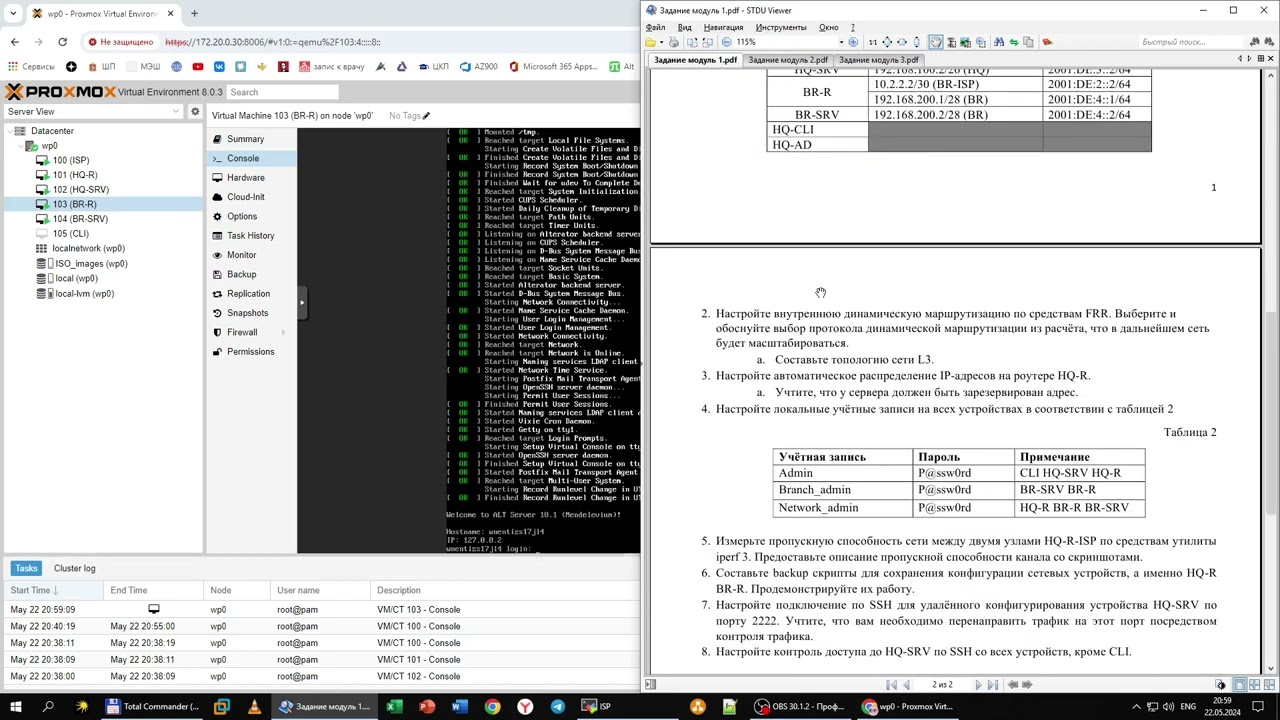Viewport: 1280px width, 720px height.
Task: Expand the open-file dropdown arrow
Action: 662,42
